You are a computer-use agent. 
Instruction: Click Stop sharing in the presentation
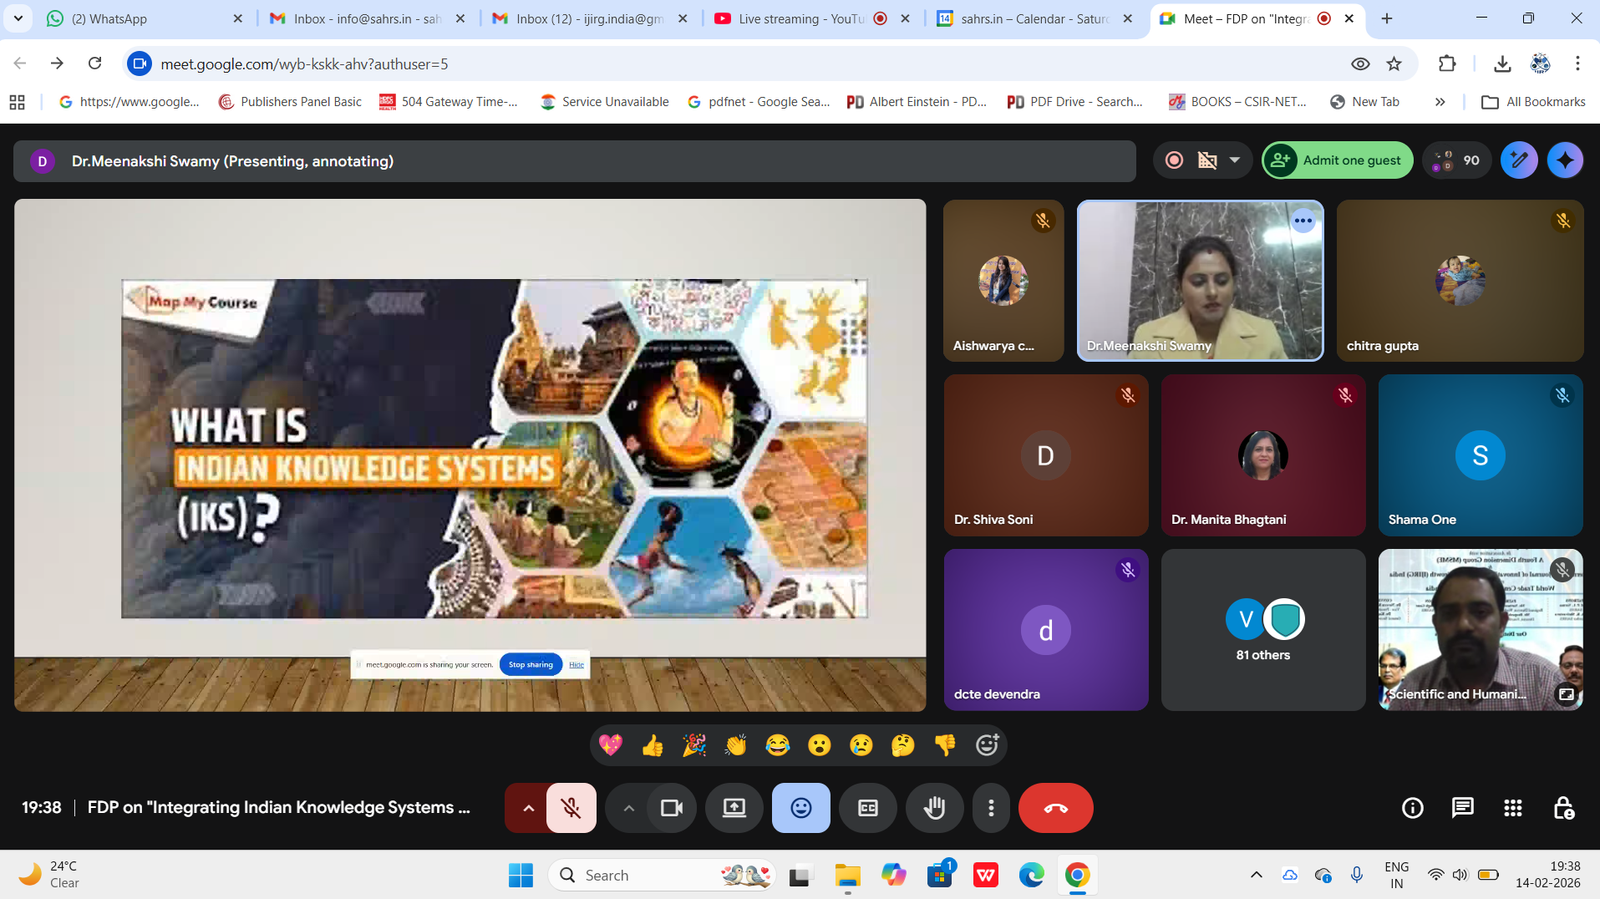tap(530, 665)
